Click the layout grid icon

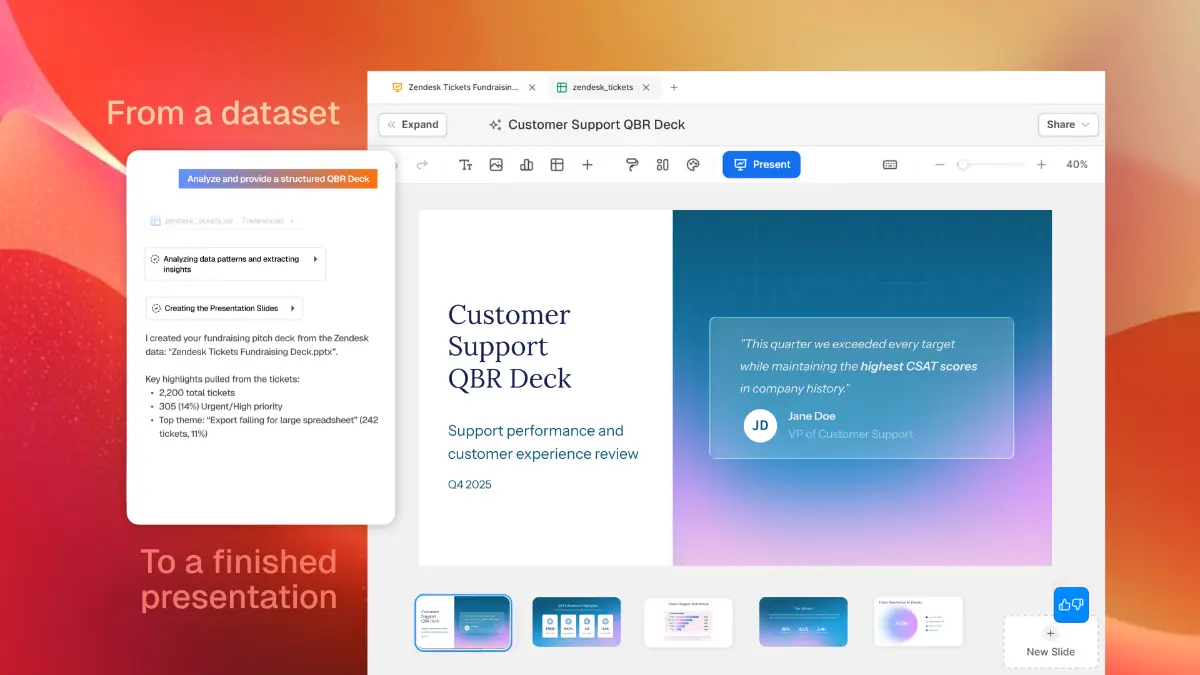[662, 165]
